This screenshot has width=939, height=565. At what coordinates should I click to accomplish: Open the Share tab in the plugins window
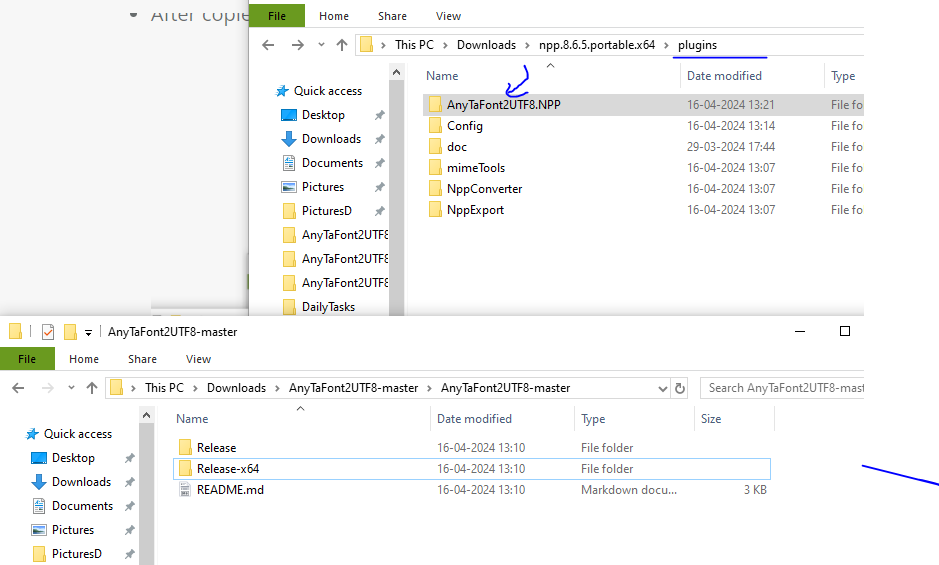(392, 16)
